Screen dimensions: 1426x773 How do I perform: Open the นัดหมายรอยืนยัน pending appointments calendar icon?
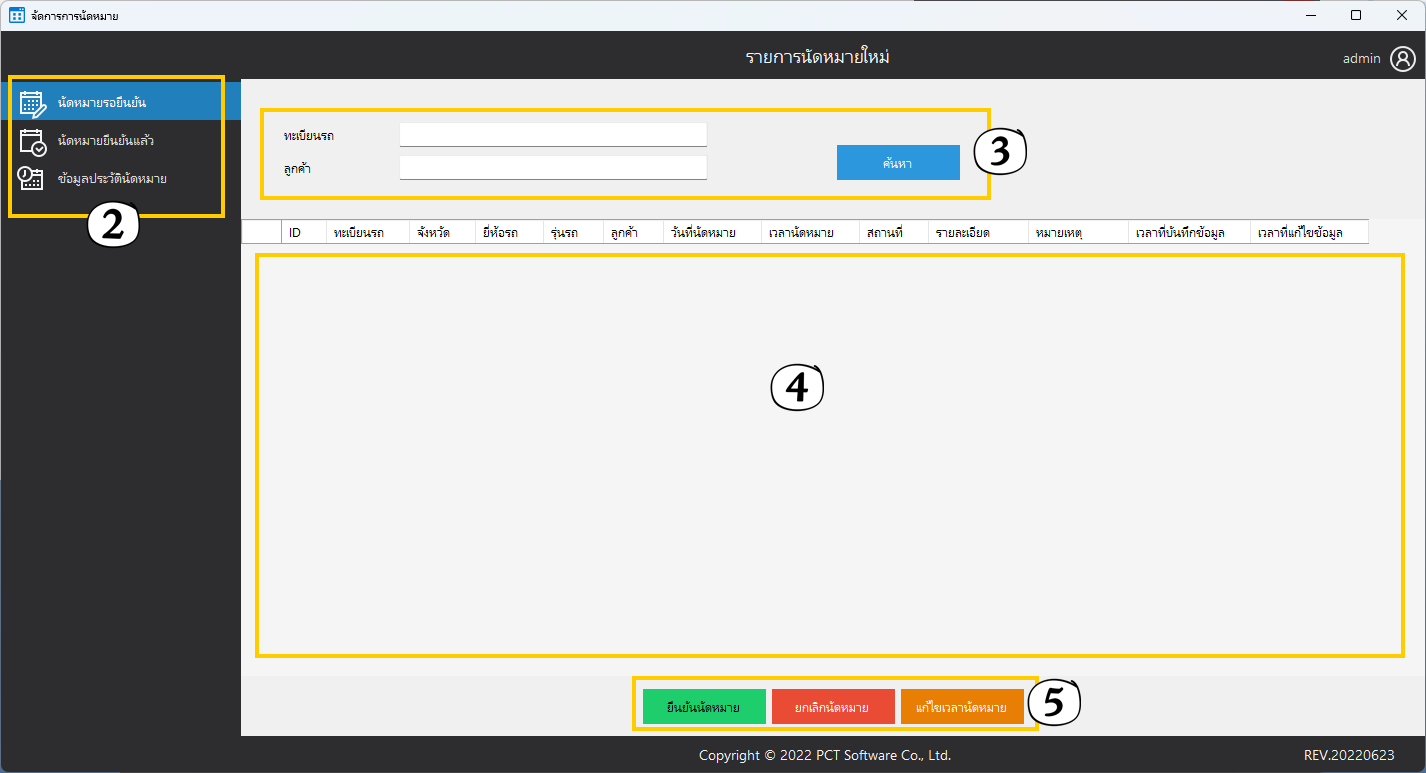coord(33,103)
